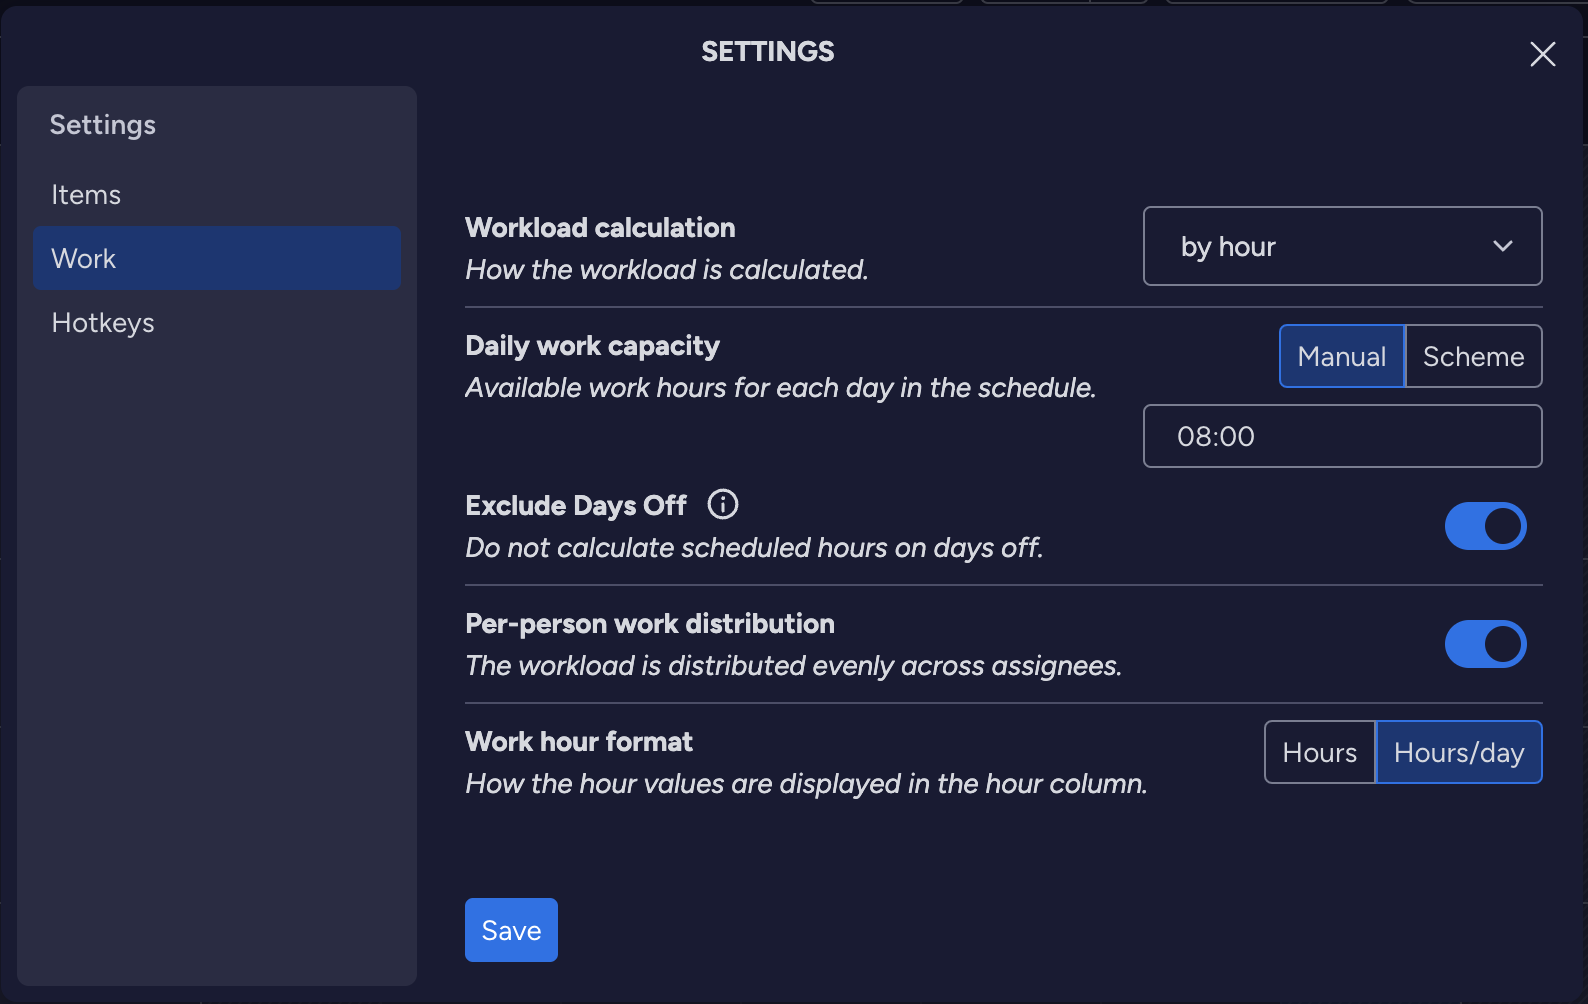Image resolution: width=1588 pixels, height=1004 pixels.
Task: Click the 'Work hour format' setting label
Action: point(579,742)
